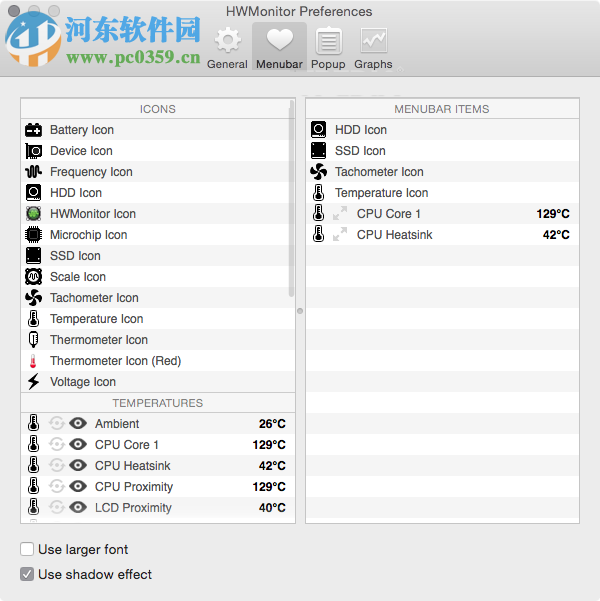This screenshot has height=601, width=600.
Task: Toggle the eye visibility for CPU Heatsink
Action: click(78, 465)
